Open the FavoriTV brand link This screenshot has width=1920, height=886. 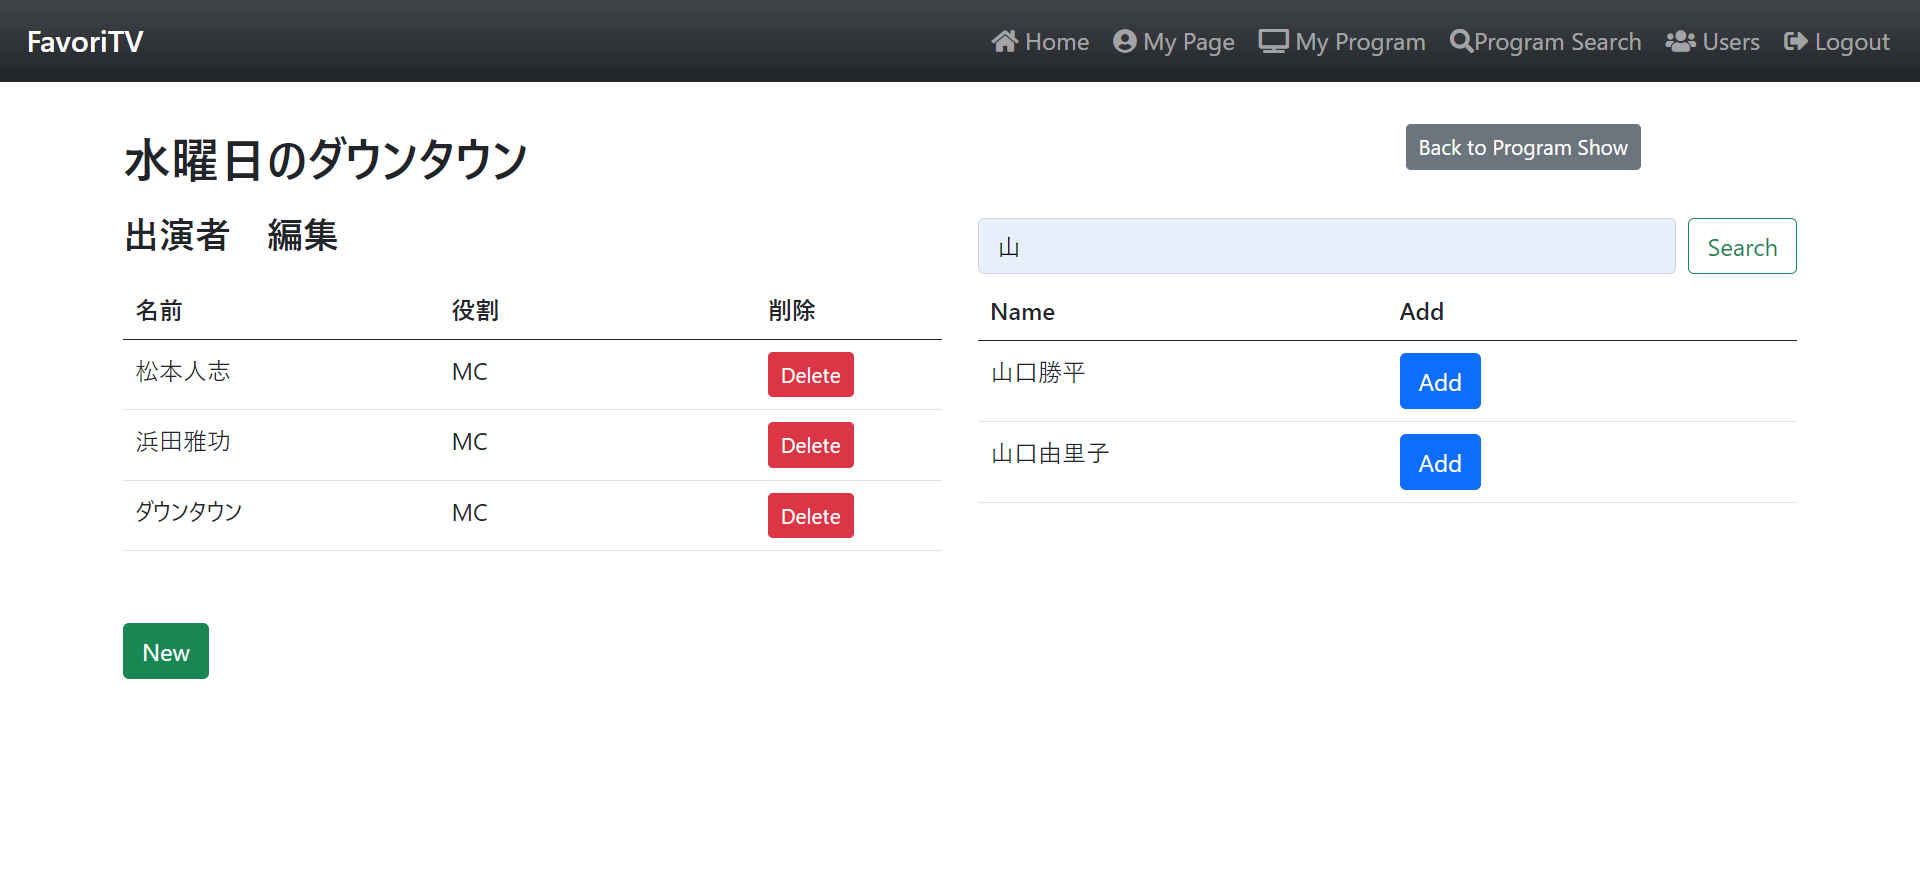point(85,41)
